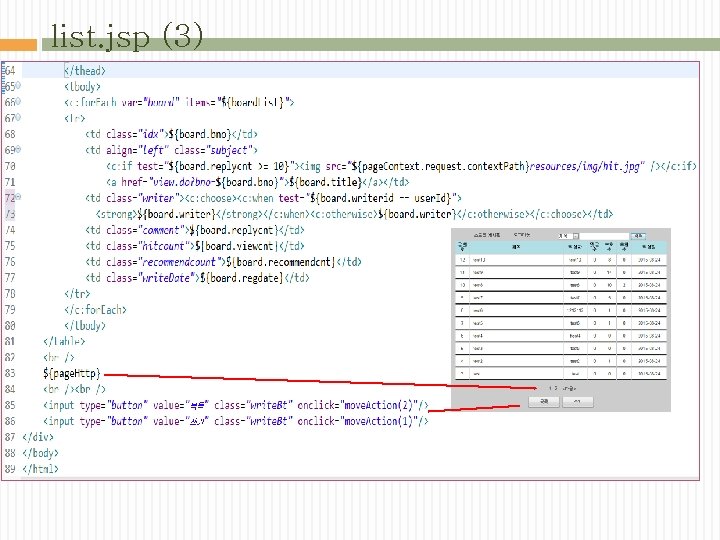The width and height of the screenshot is (720, 540).
Task: Click the c:if replycnt test on line 70
Action: 203,166
